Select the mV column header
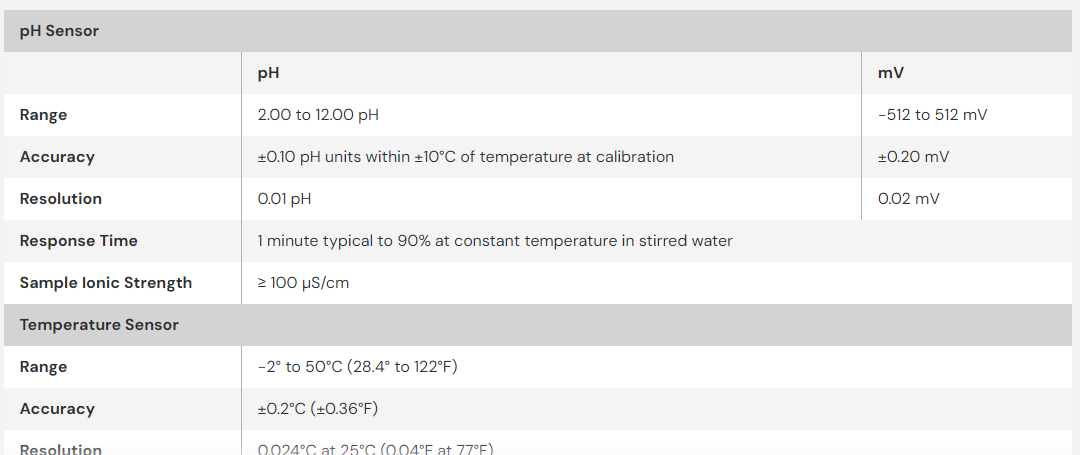Screen dimensions: 1080x455 click(891, 73)
